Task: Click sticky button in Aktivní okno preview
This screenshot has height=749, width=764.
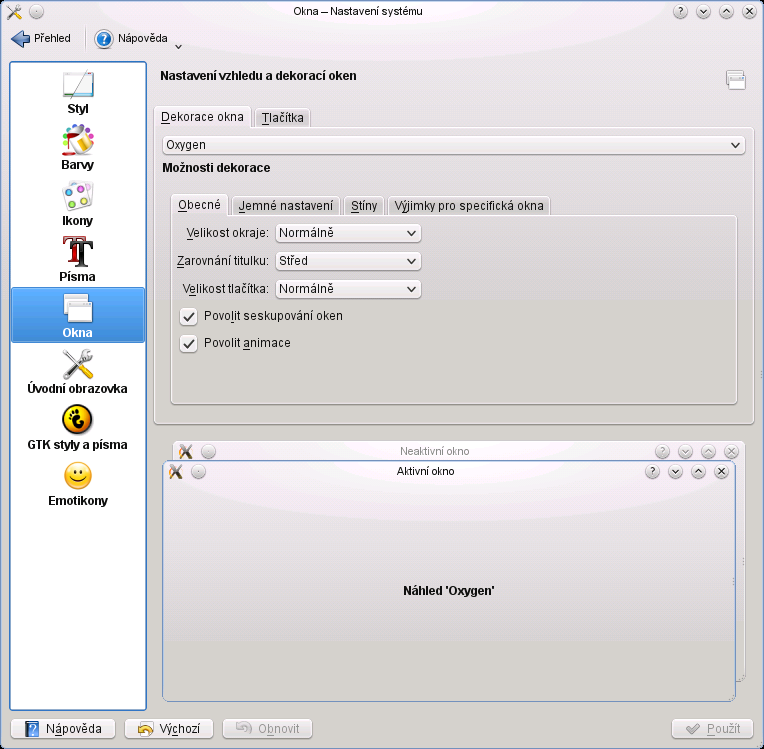Action: point(198,472)
